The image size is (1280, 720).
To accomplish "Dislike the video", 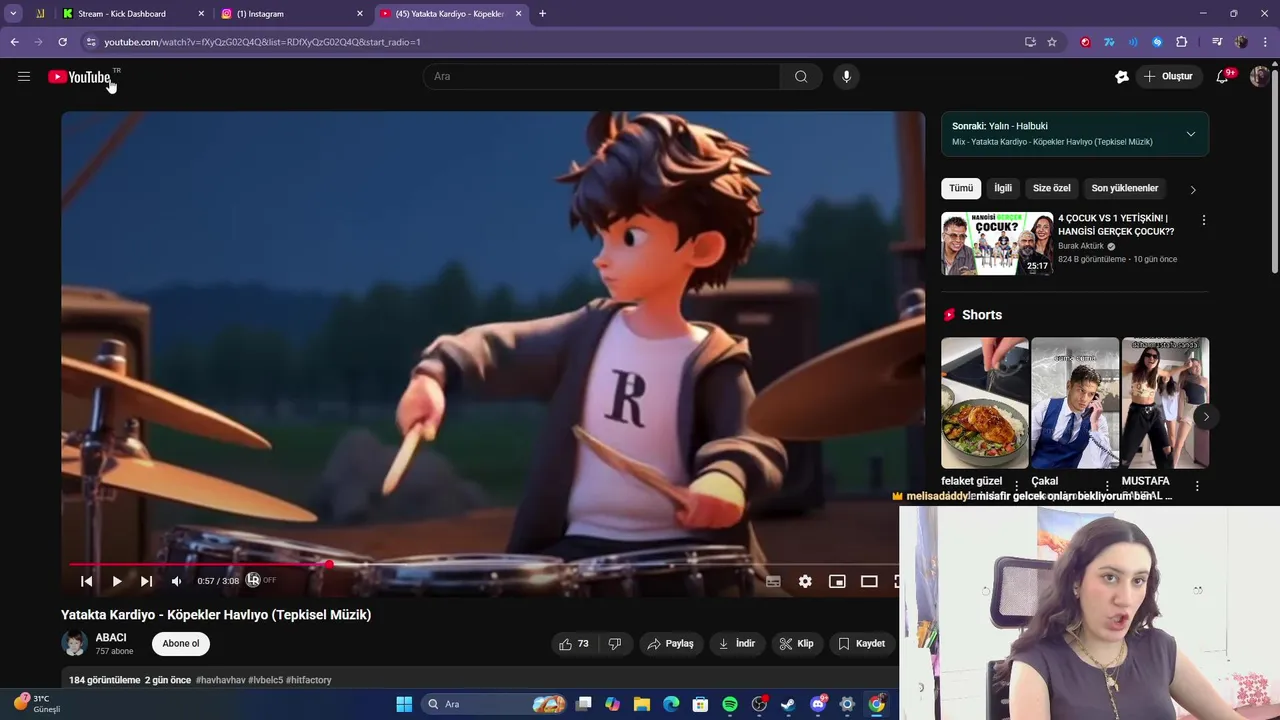I will (x=615, y=644).
